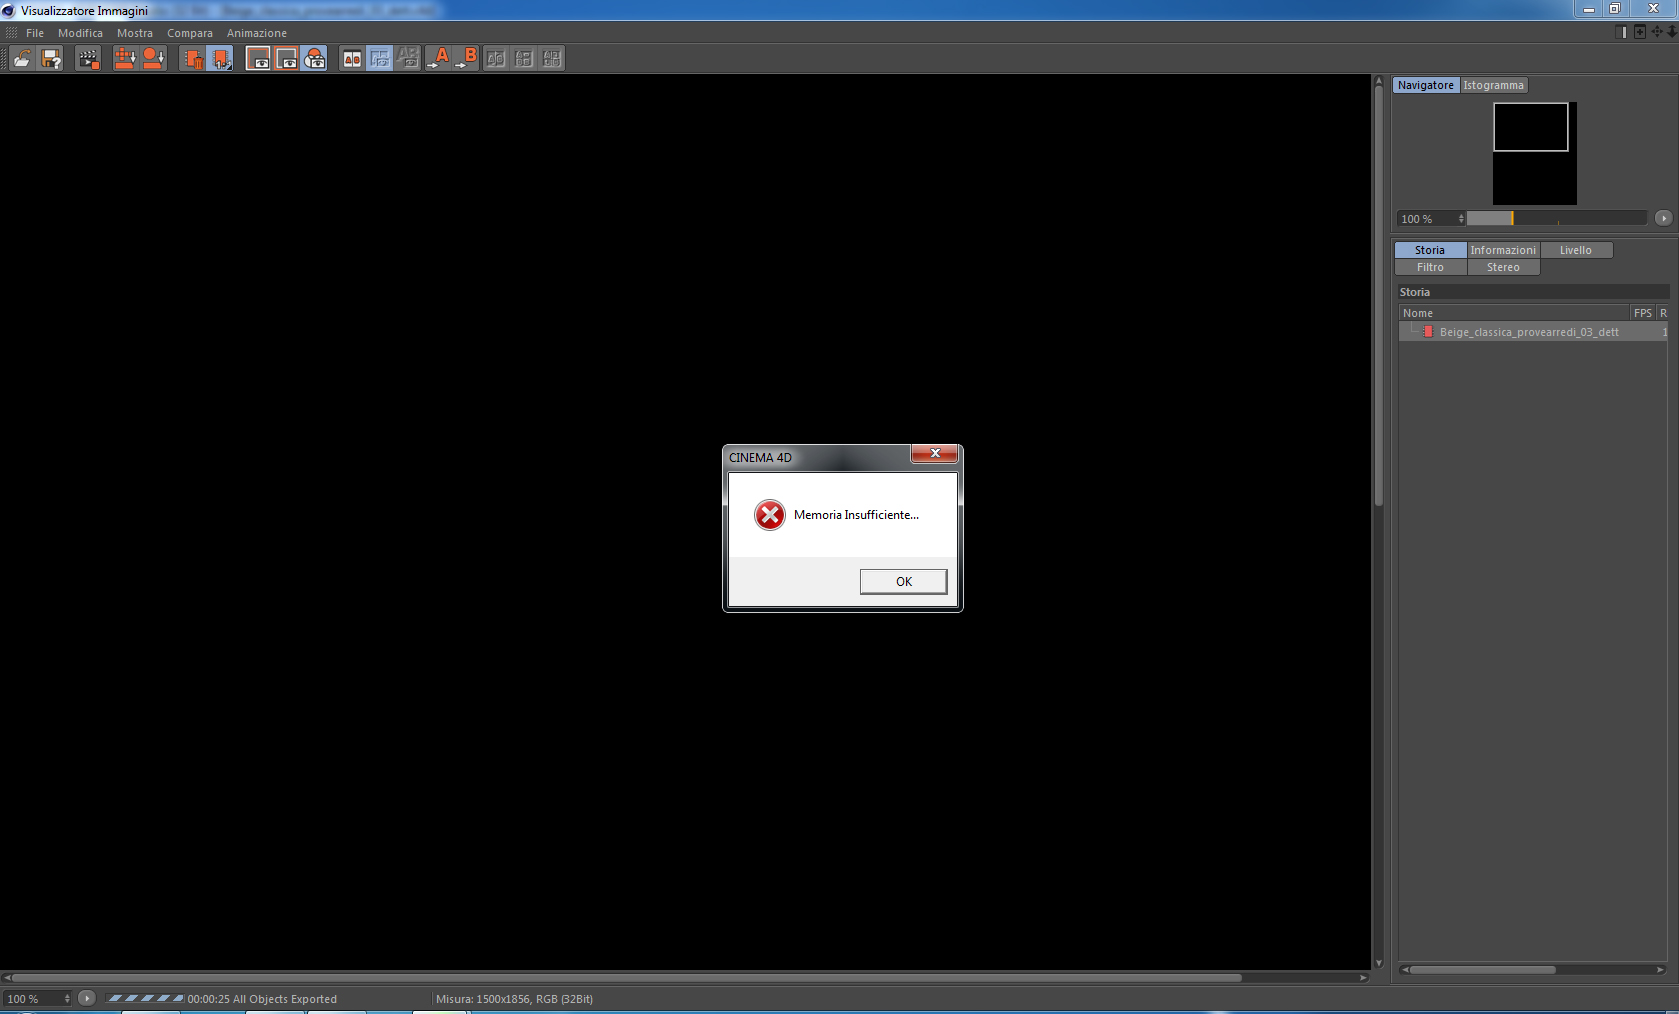
Task: Click the white-framed eye view icon
Action: [258, 58]
